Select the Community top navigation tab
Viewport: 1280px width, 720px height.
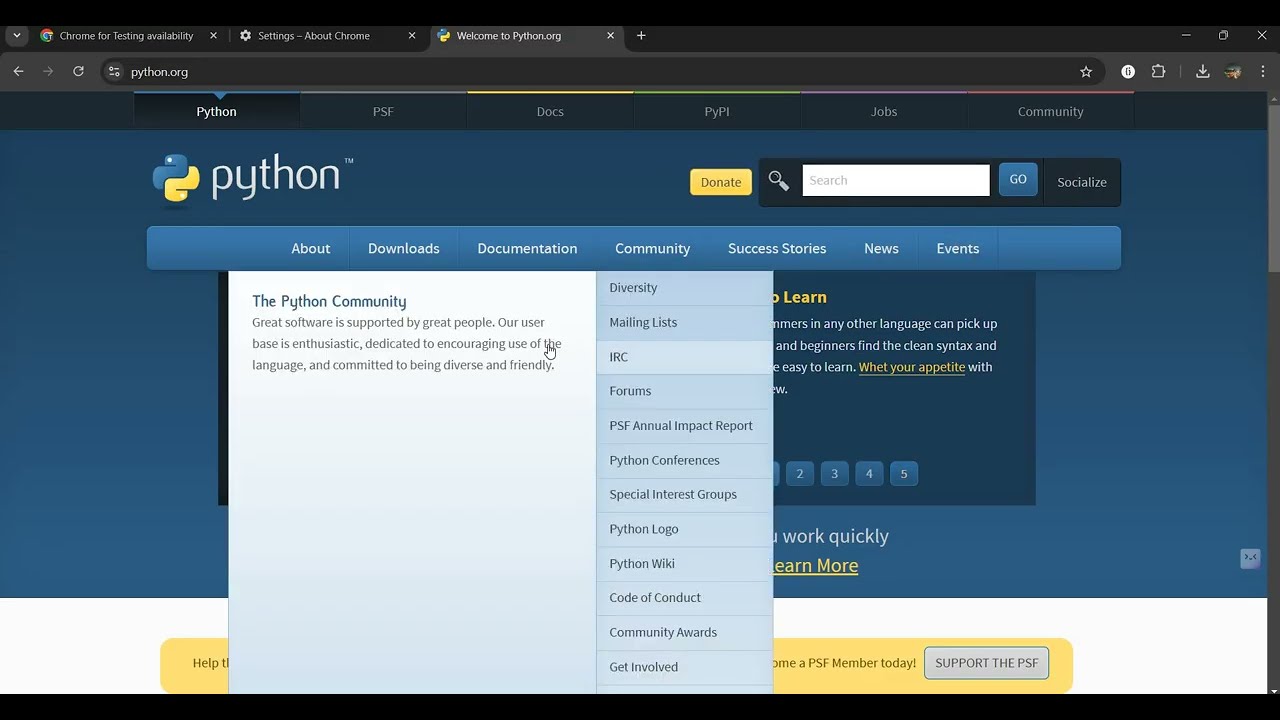[1050, 111]
